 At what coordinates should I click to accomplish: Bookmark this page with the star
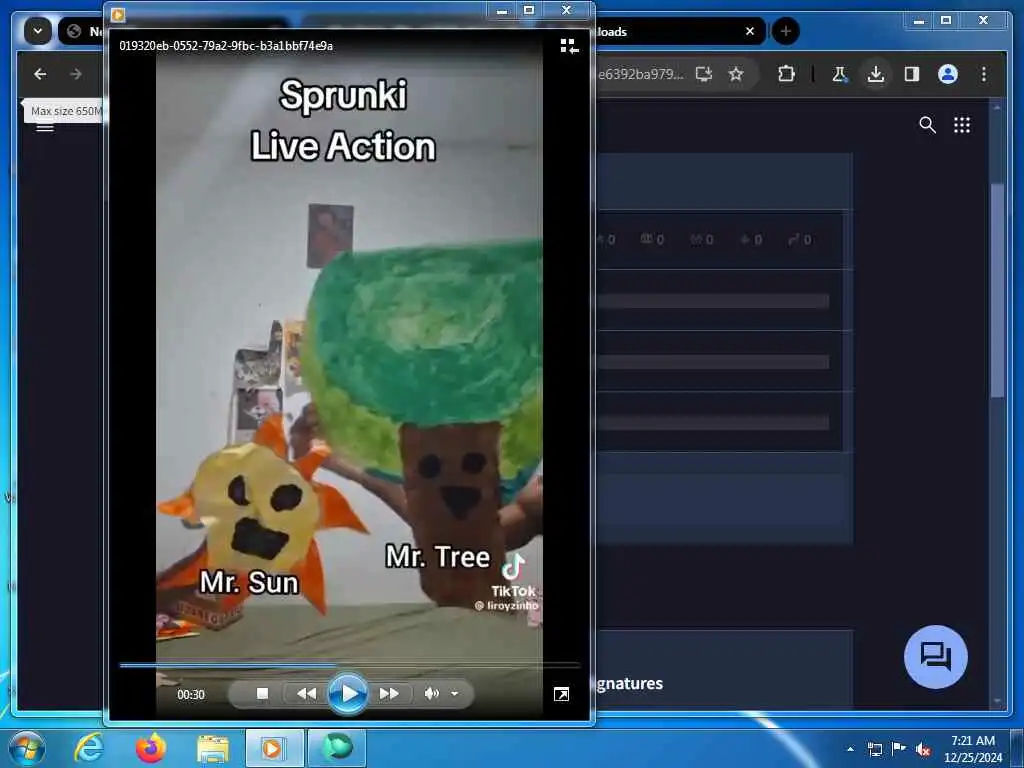coord(736,74)
